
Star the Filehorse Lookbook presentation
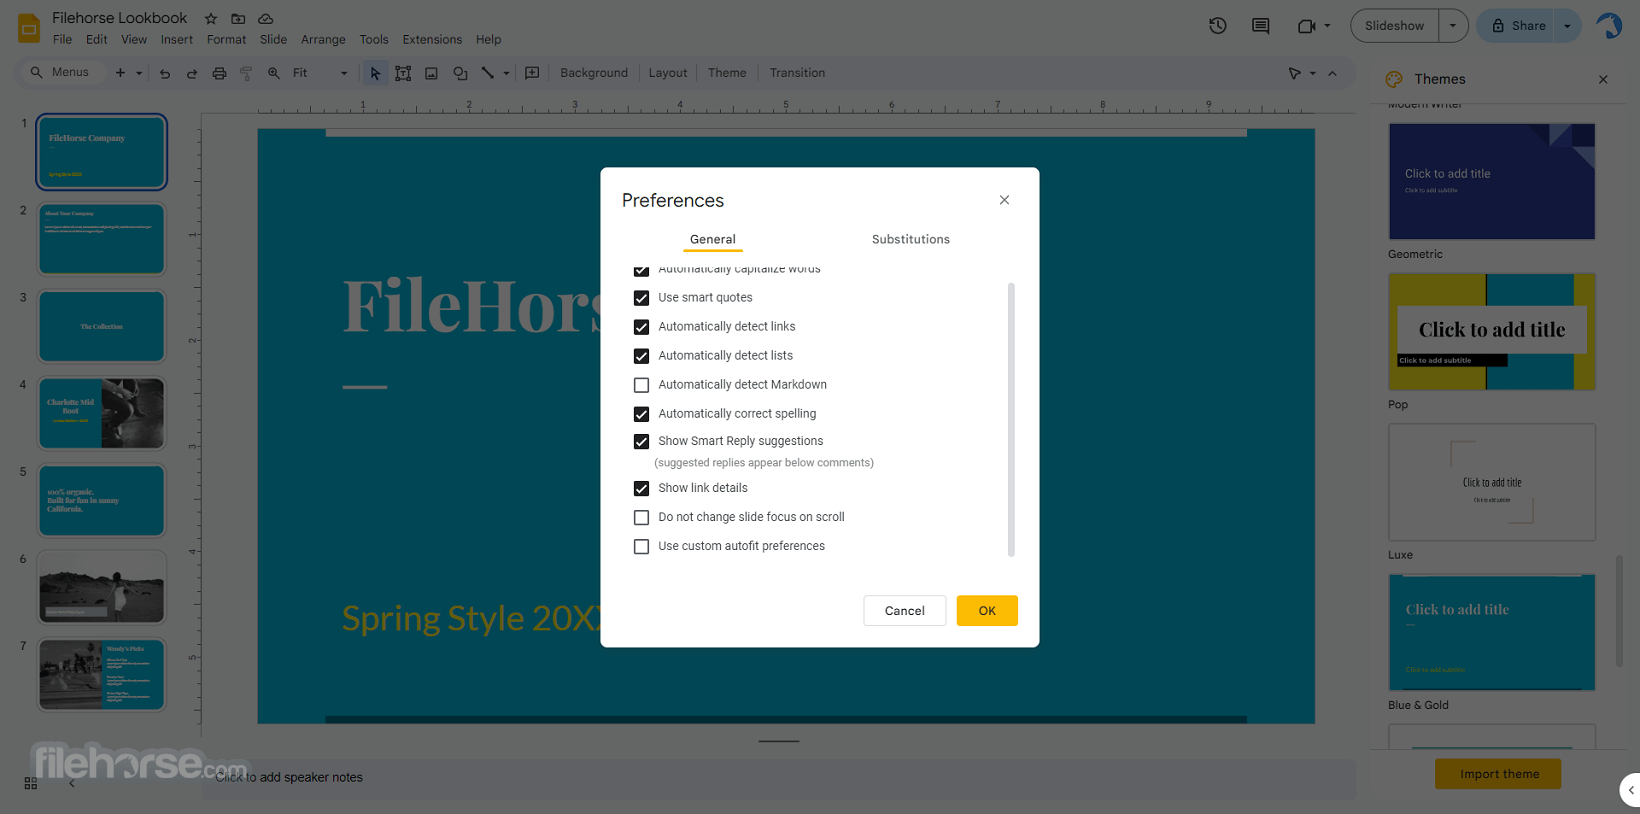[x=211, y=19]
